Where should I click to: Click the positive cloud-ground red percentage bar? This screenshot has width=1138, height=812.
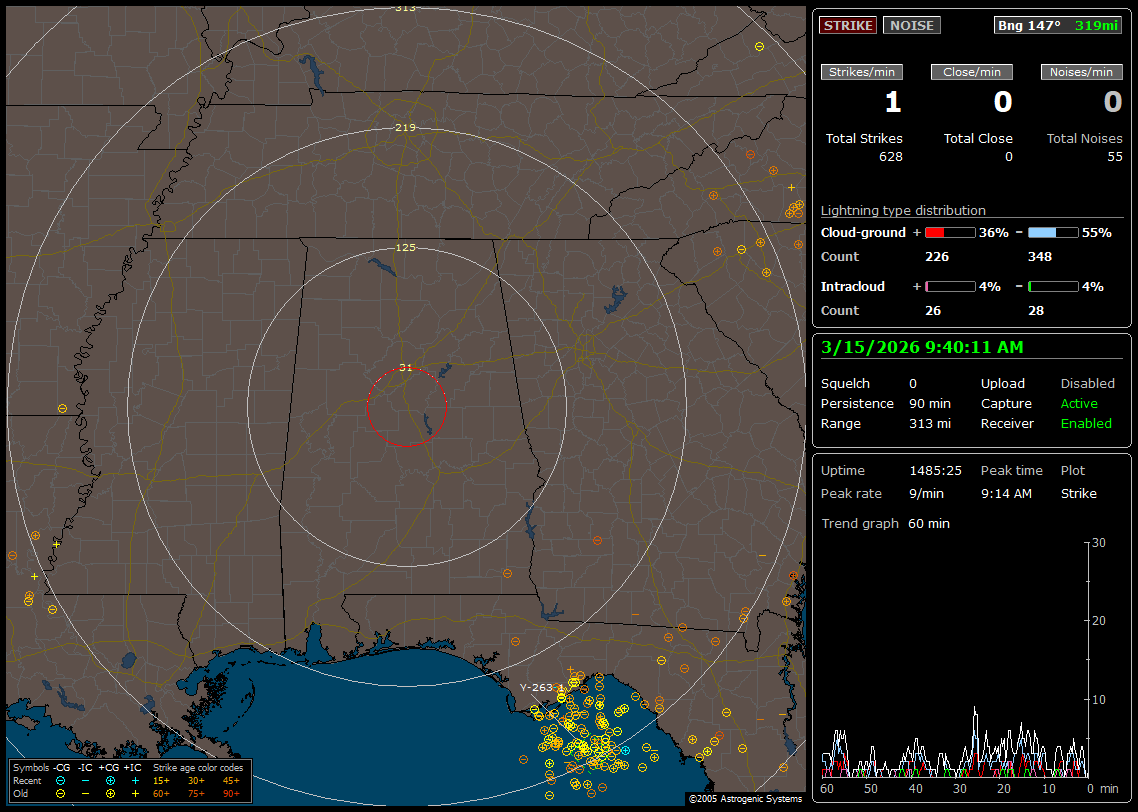(949, 232)
